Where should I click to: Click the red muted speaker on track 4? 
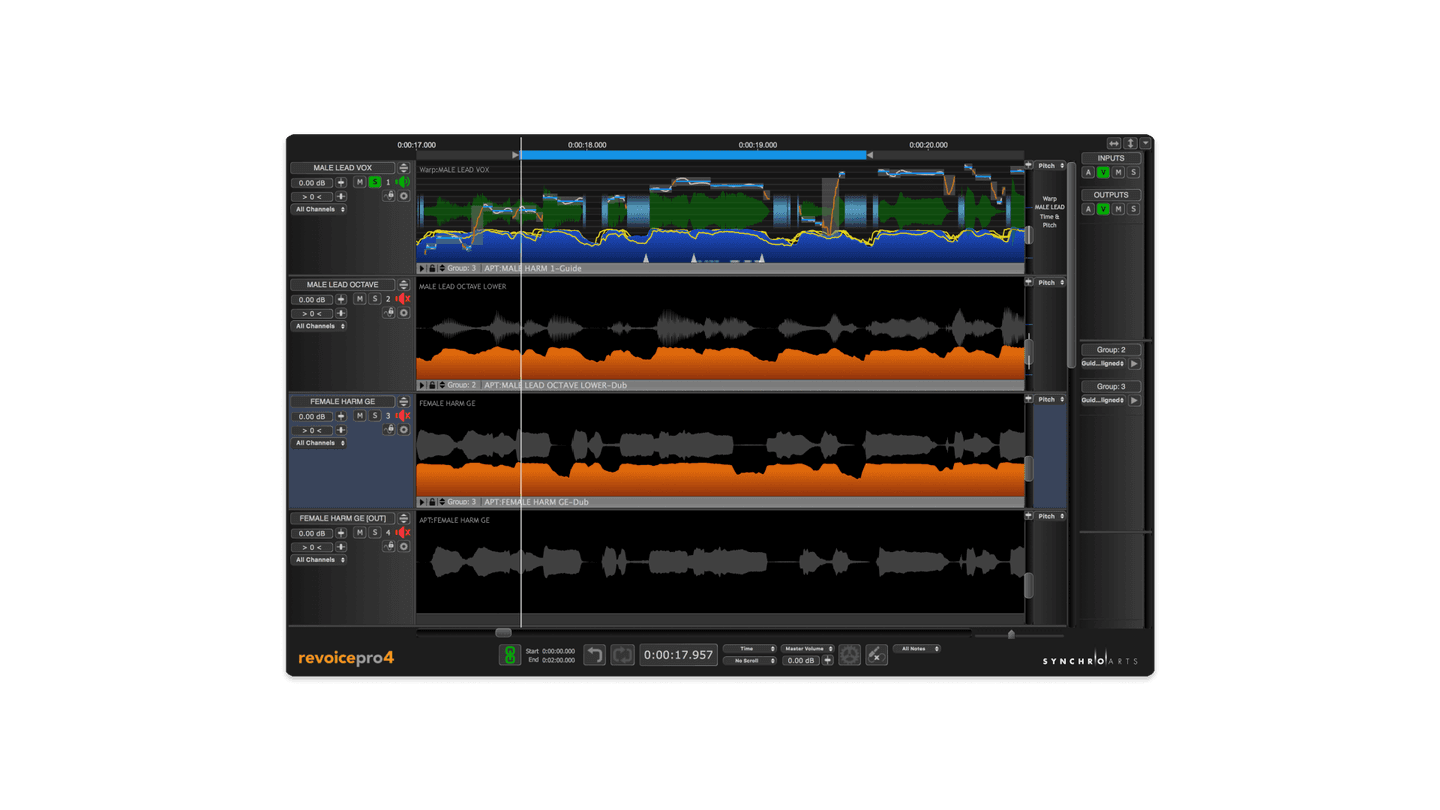(x=402, y=533)
